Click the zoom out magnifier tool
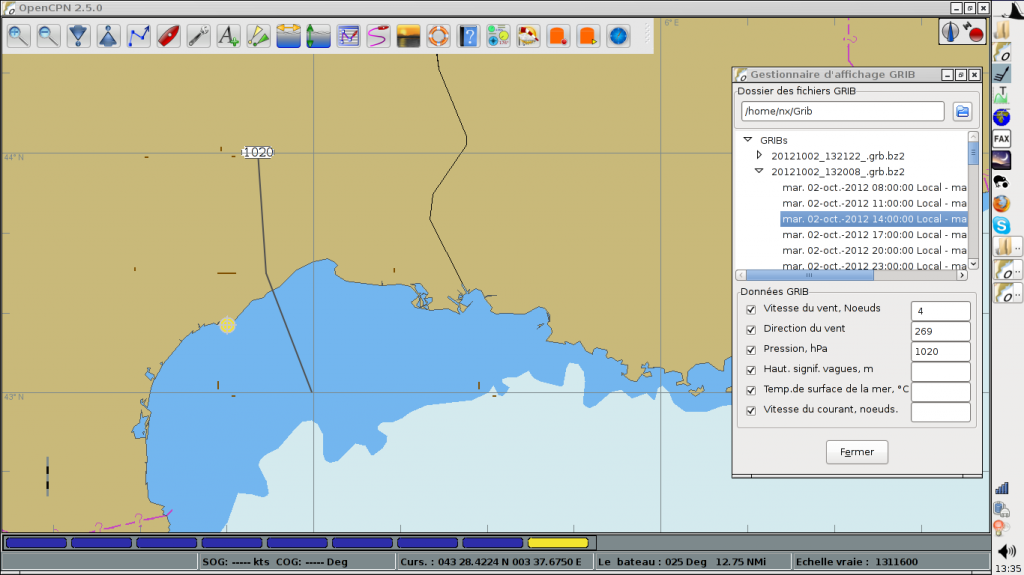The width and height of the screenshot is (1024, 575). pyautogui.click(x=49, y=37)
